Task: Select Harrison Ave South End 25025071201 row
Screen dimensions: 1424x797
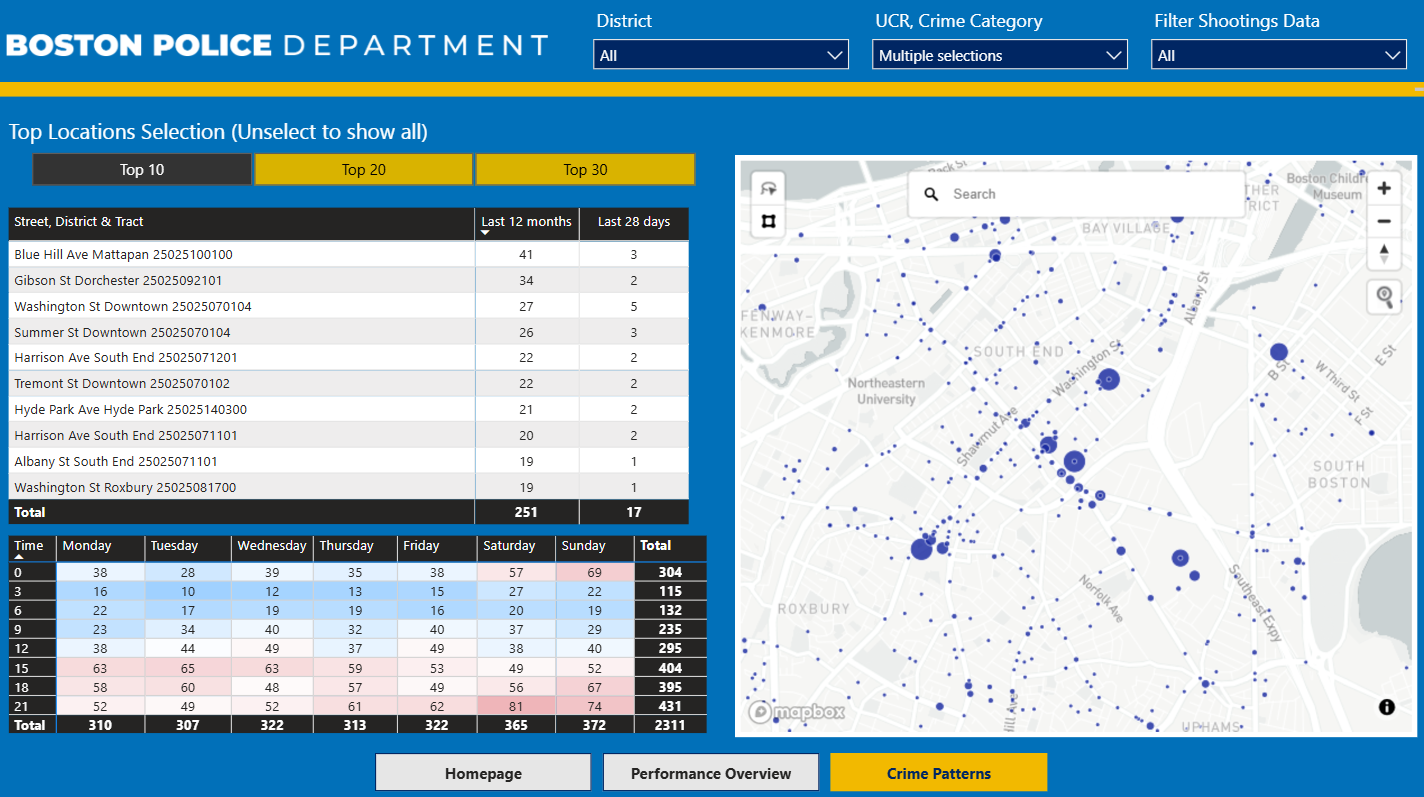Action: coord(349,358)
